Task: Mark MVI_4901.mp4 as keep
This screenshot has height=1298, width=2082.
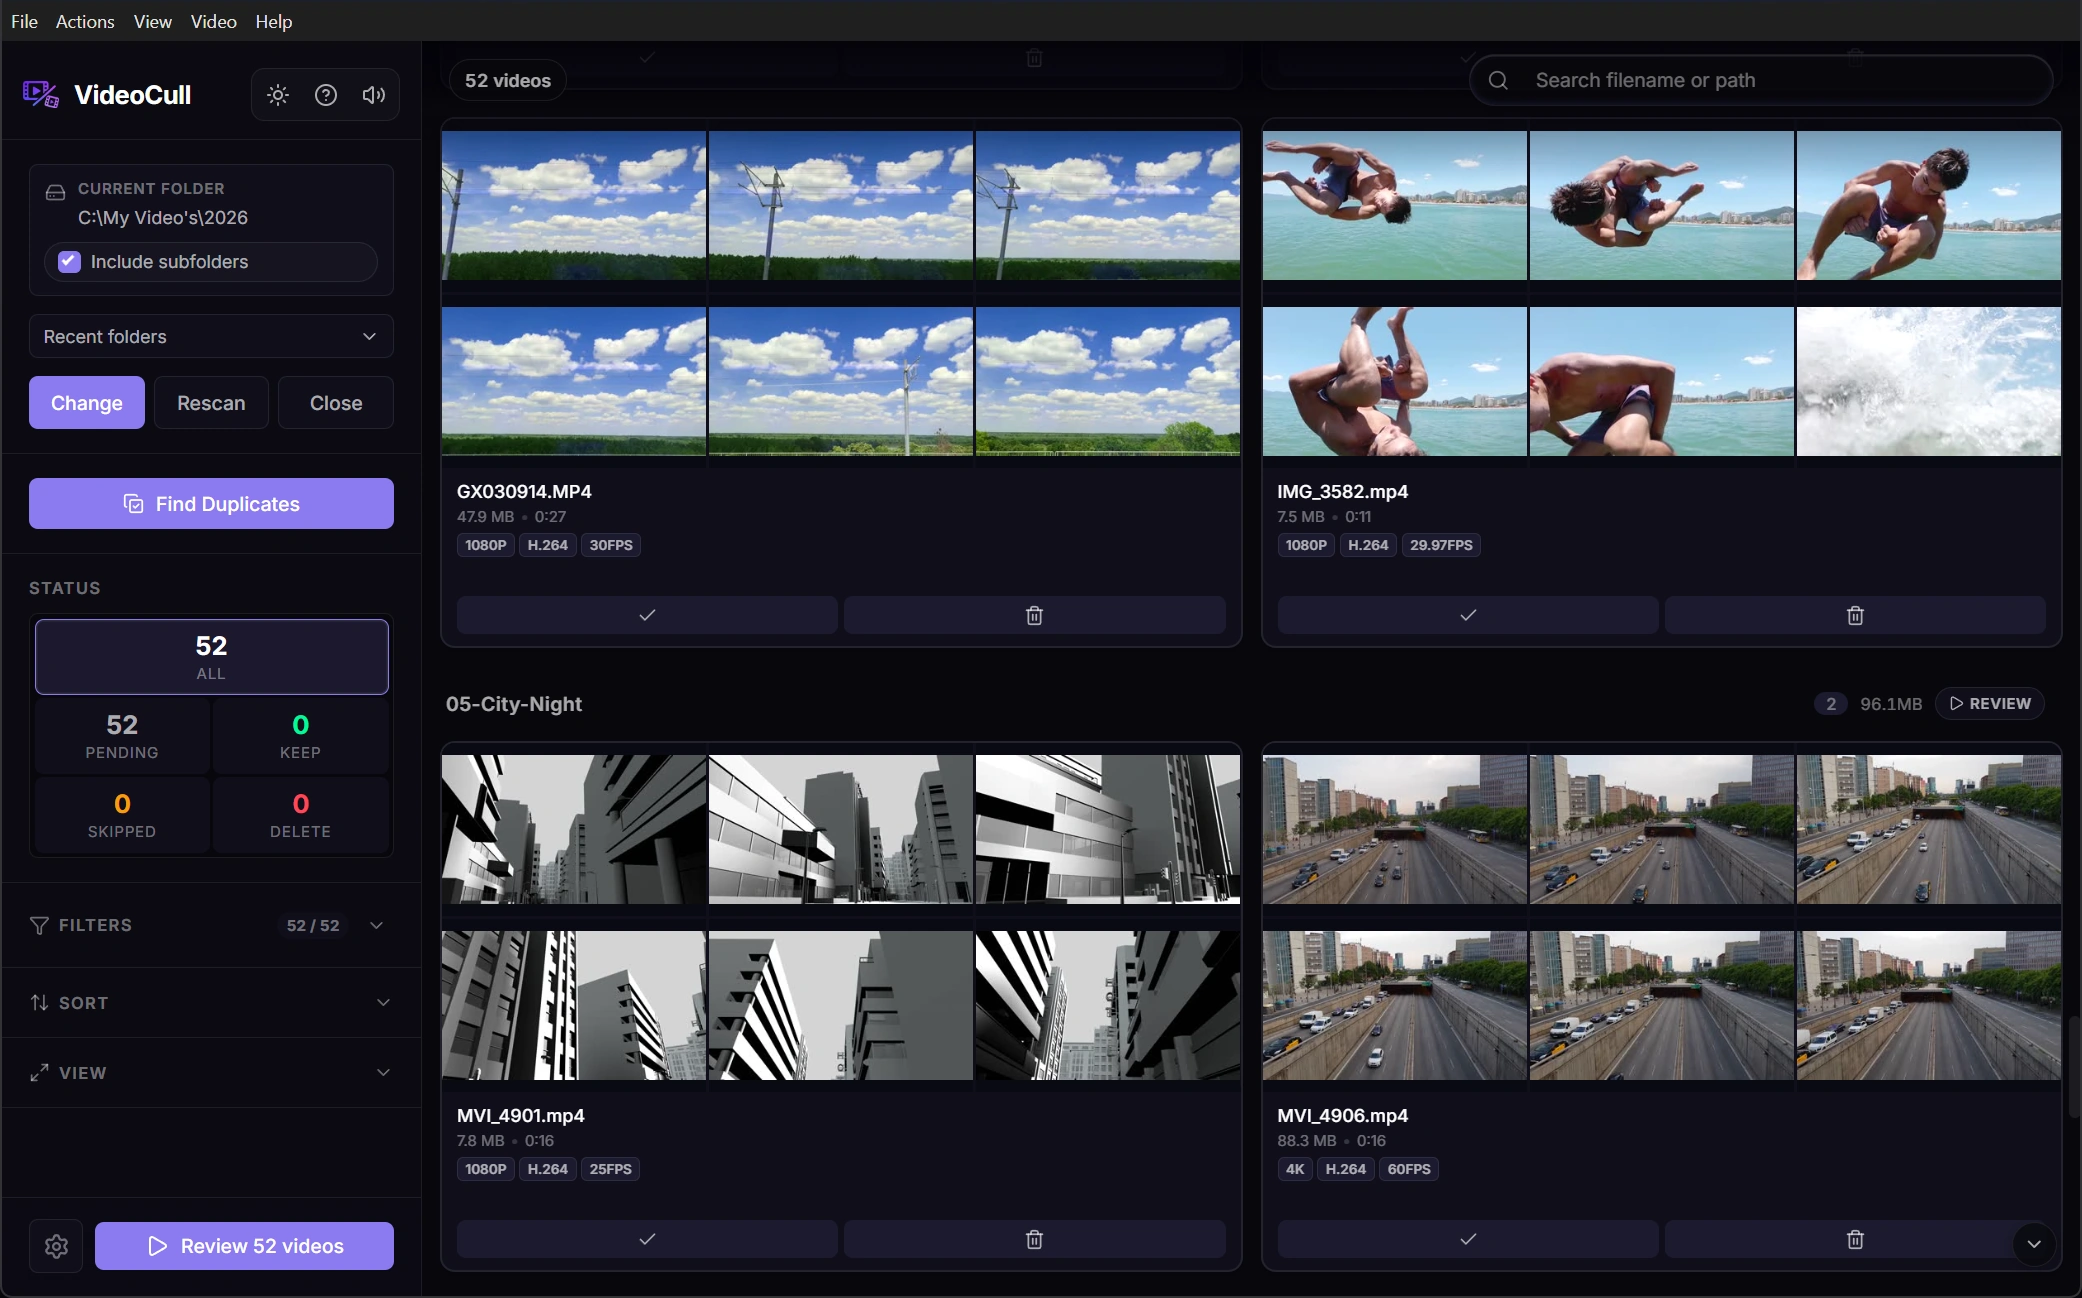Action: [x=647, y=1239]
